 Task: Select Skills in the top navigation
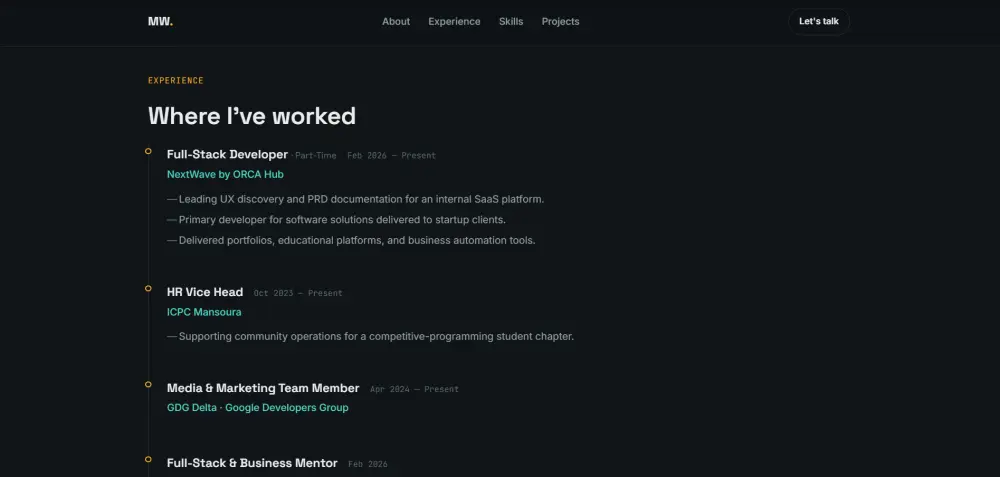pyautogui.click(x=511, y=22)
